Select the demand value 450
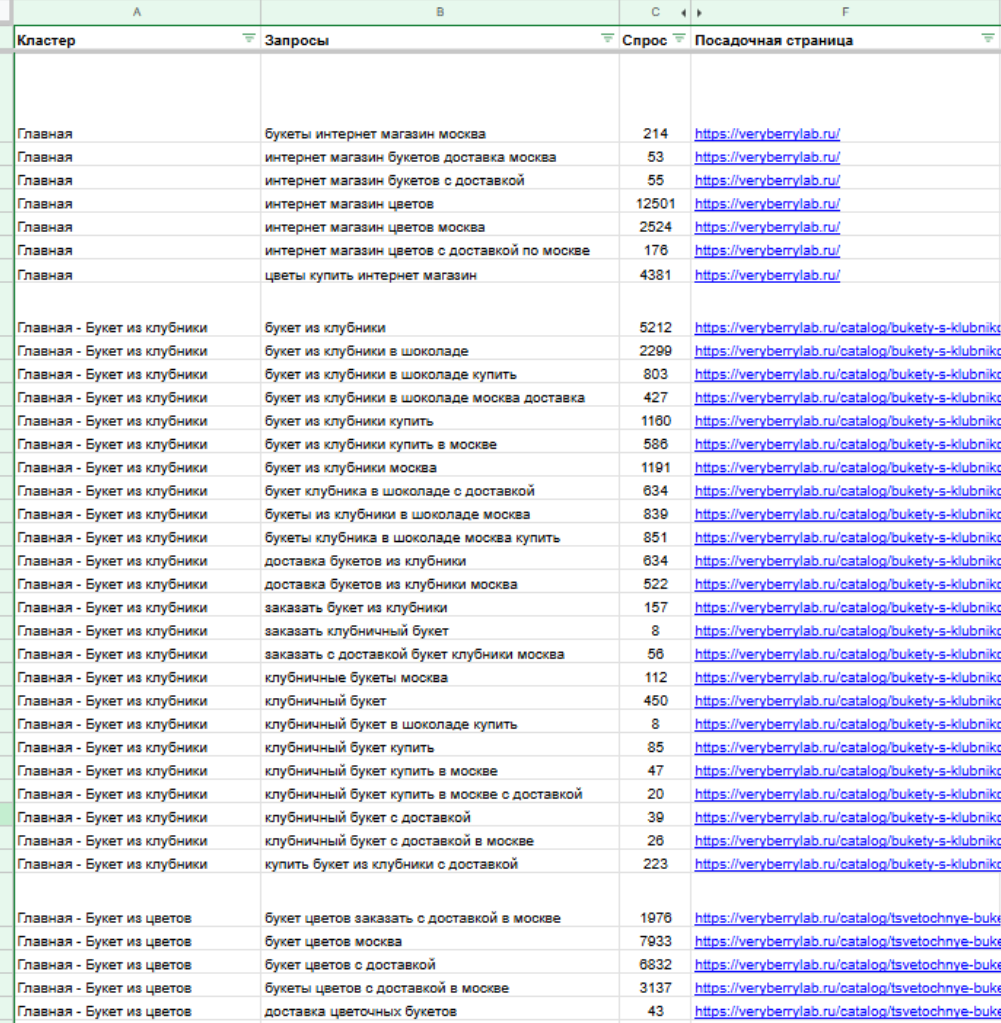This screenshot has width=1001, height=1023. coord(654,701)
